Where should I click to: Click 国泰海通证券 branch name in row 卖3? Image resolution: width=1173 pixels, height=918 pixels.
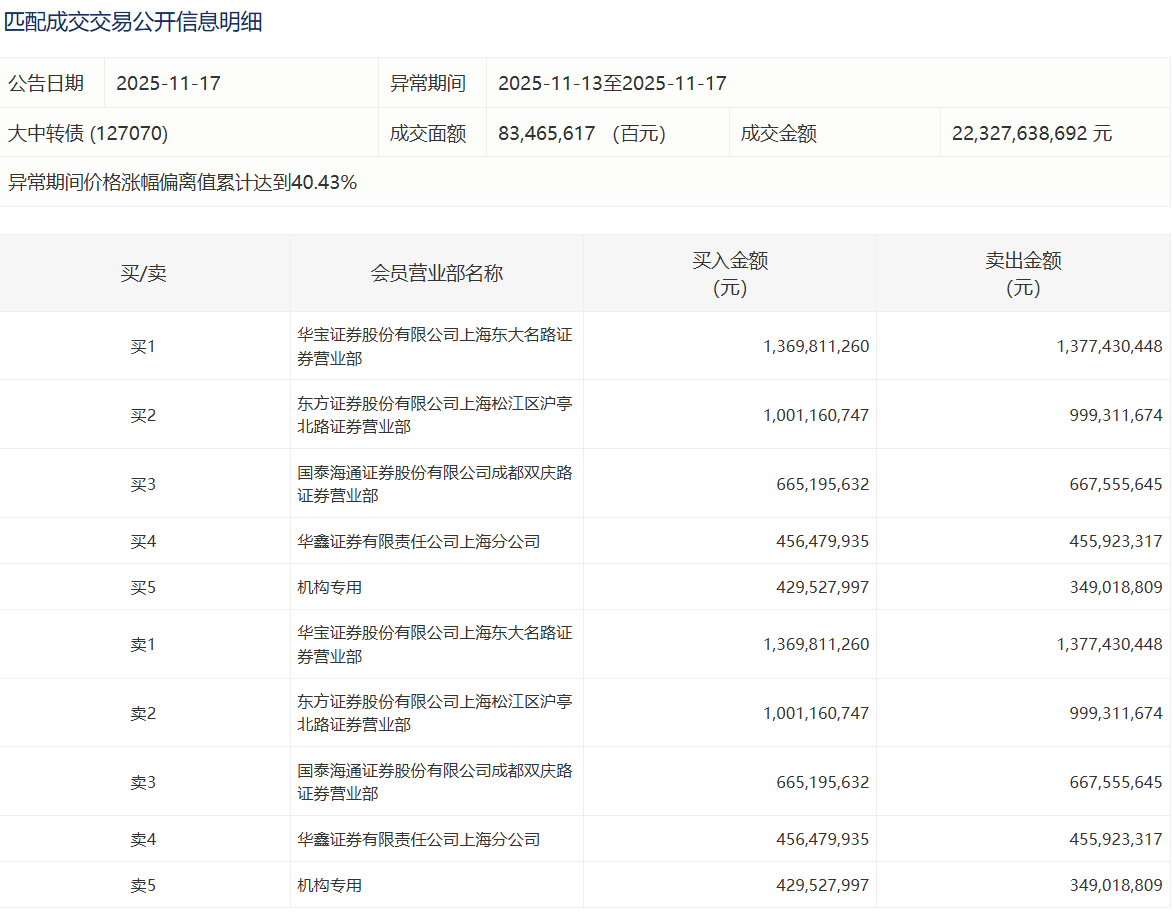pos(435,782)
